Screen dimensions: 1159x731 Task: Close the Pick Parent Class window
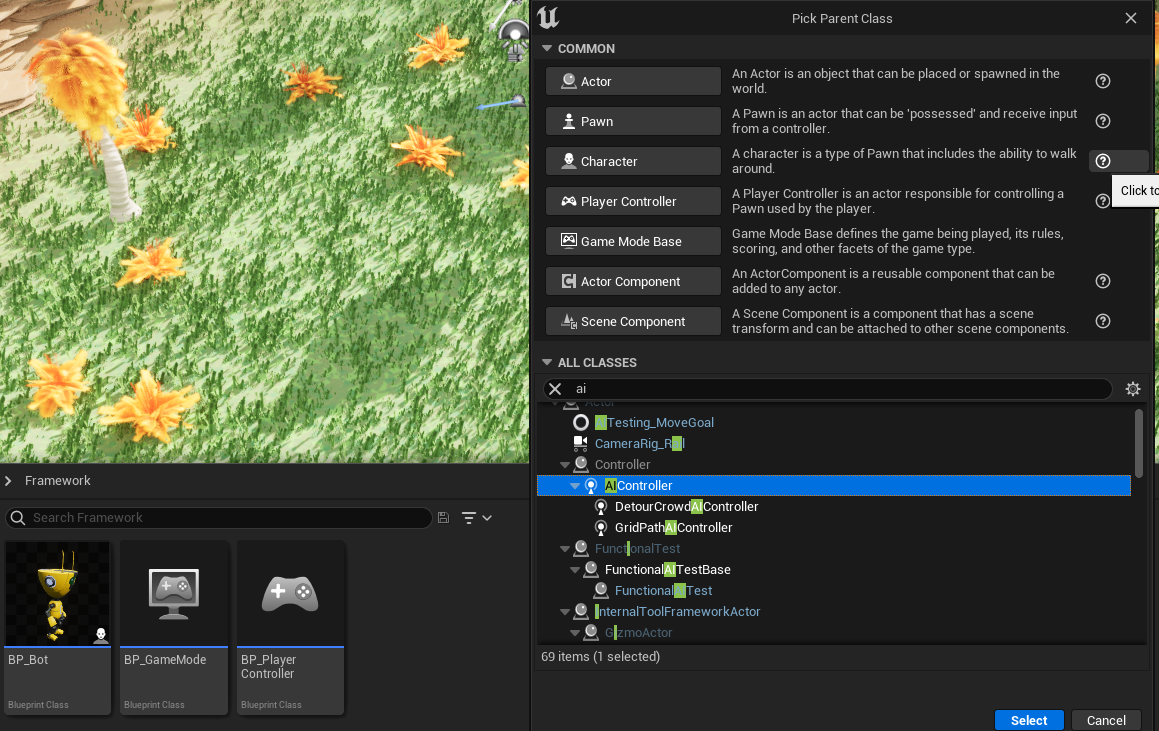tap(1130, 18)
